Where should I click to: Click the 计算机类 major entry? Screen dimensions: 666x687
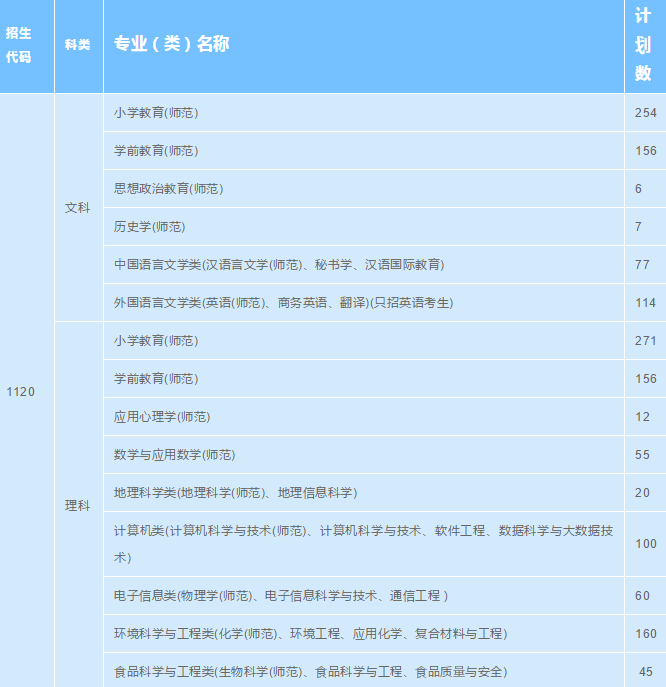coord(364,543)
